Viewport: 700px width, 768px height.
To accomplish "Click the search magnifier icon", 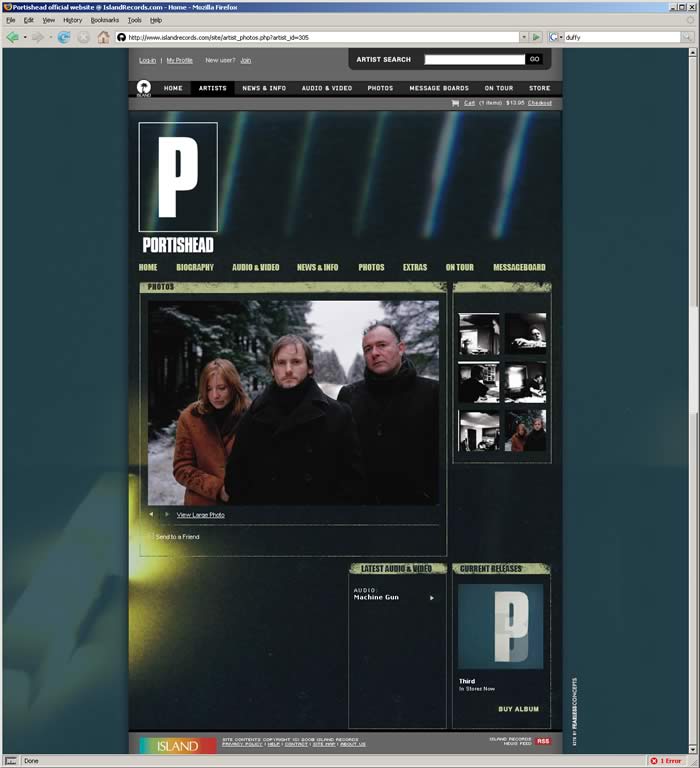I will [x=687, y=37].
